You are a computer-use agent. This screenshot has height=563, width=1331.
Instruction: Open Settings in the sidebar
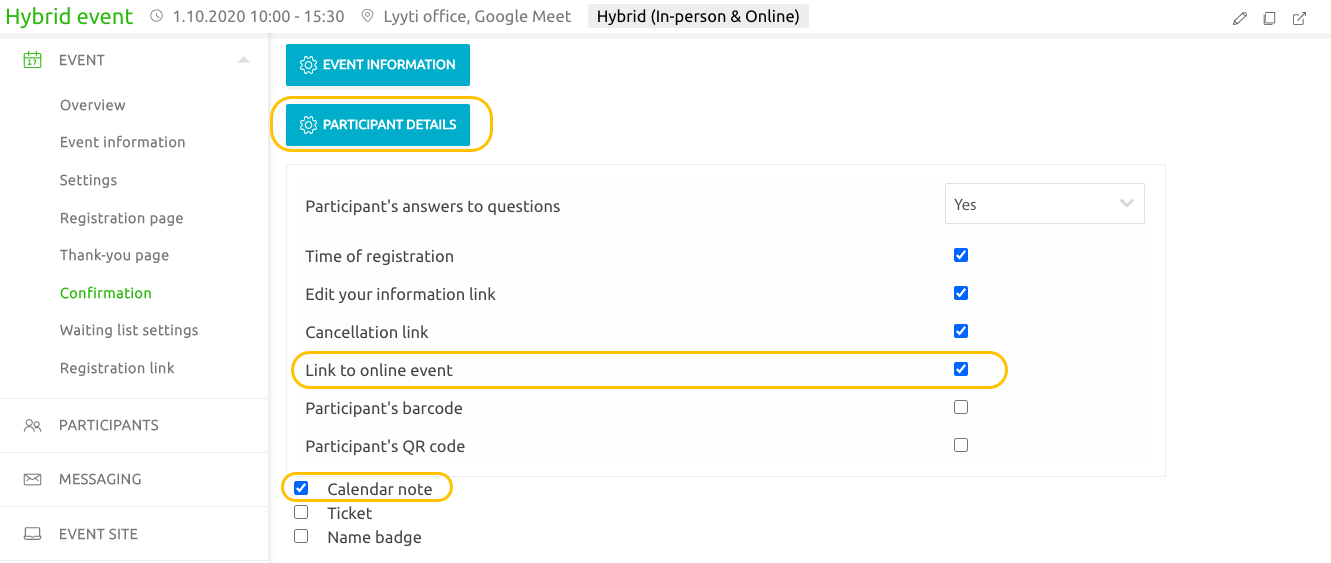(89, 180)
